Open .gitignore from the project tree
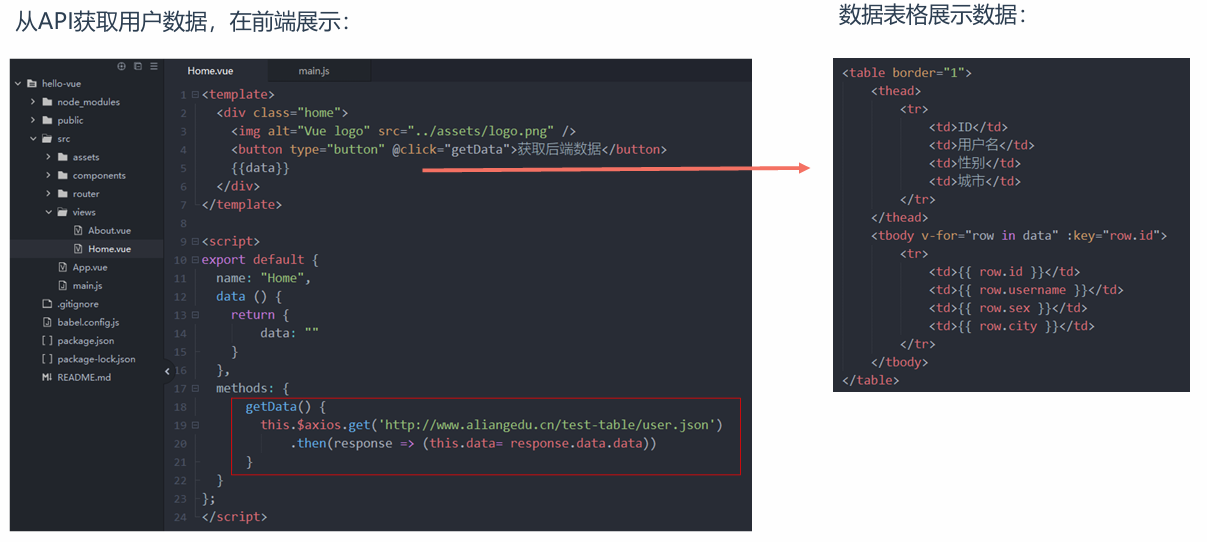 click(x=78, y=304)
